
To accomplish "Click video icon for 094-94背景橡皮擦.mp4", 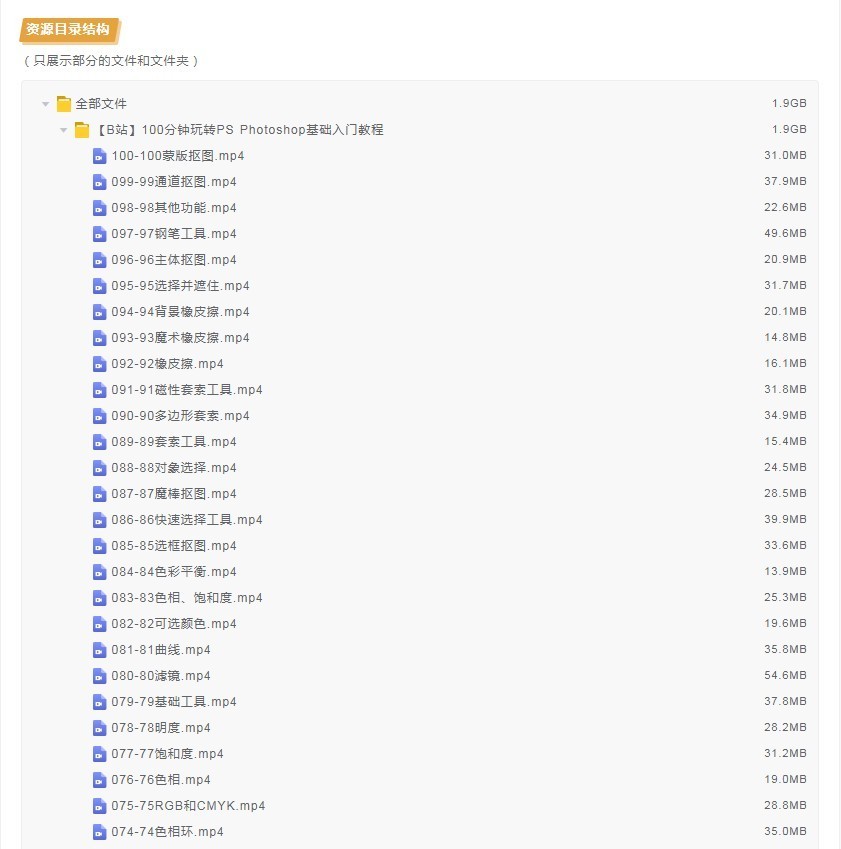I will (100, 312).
